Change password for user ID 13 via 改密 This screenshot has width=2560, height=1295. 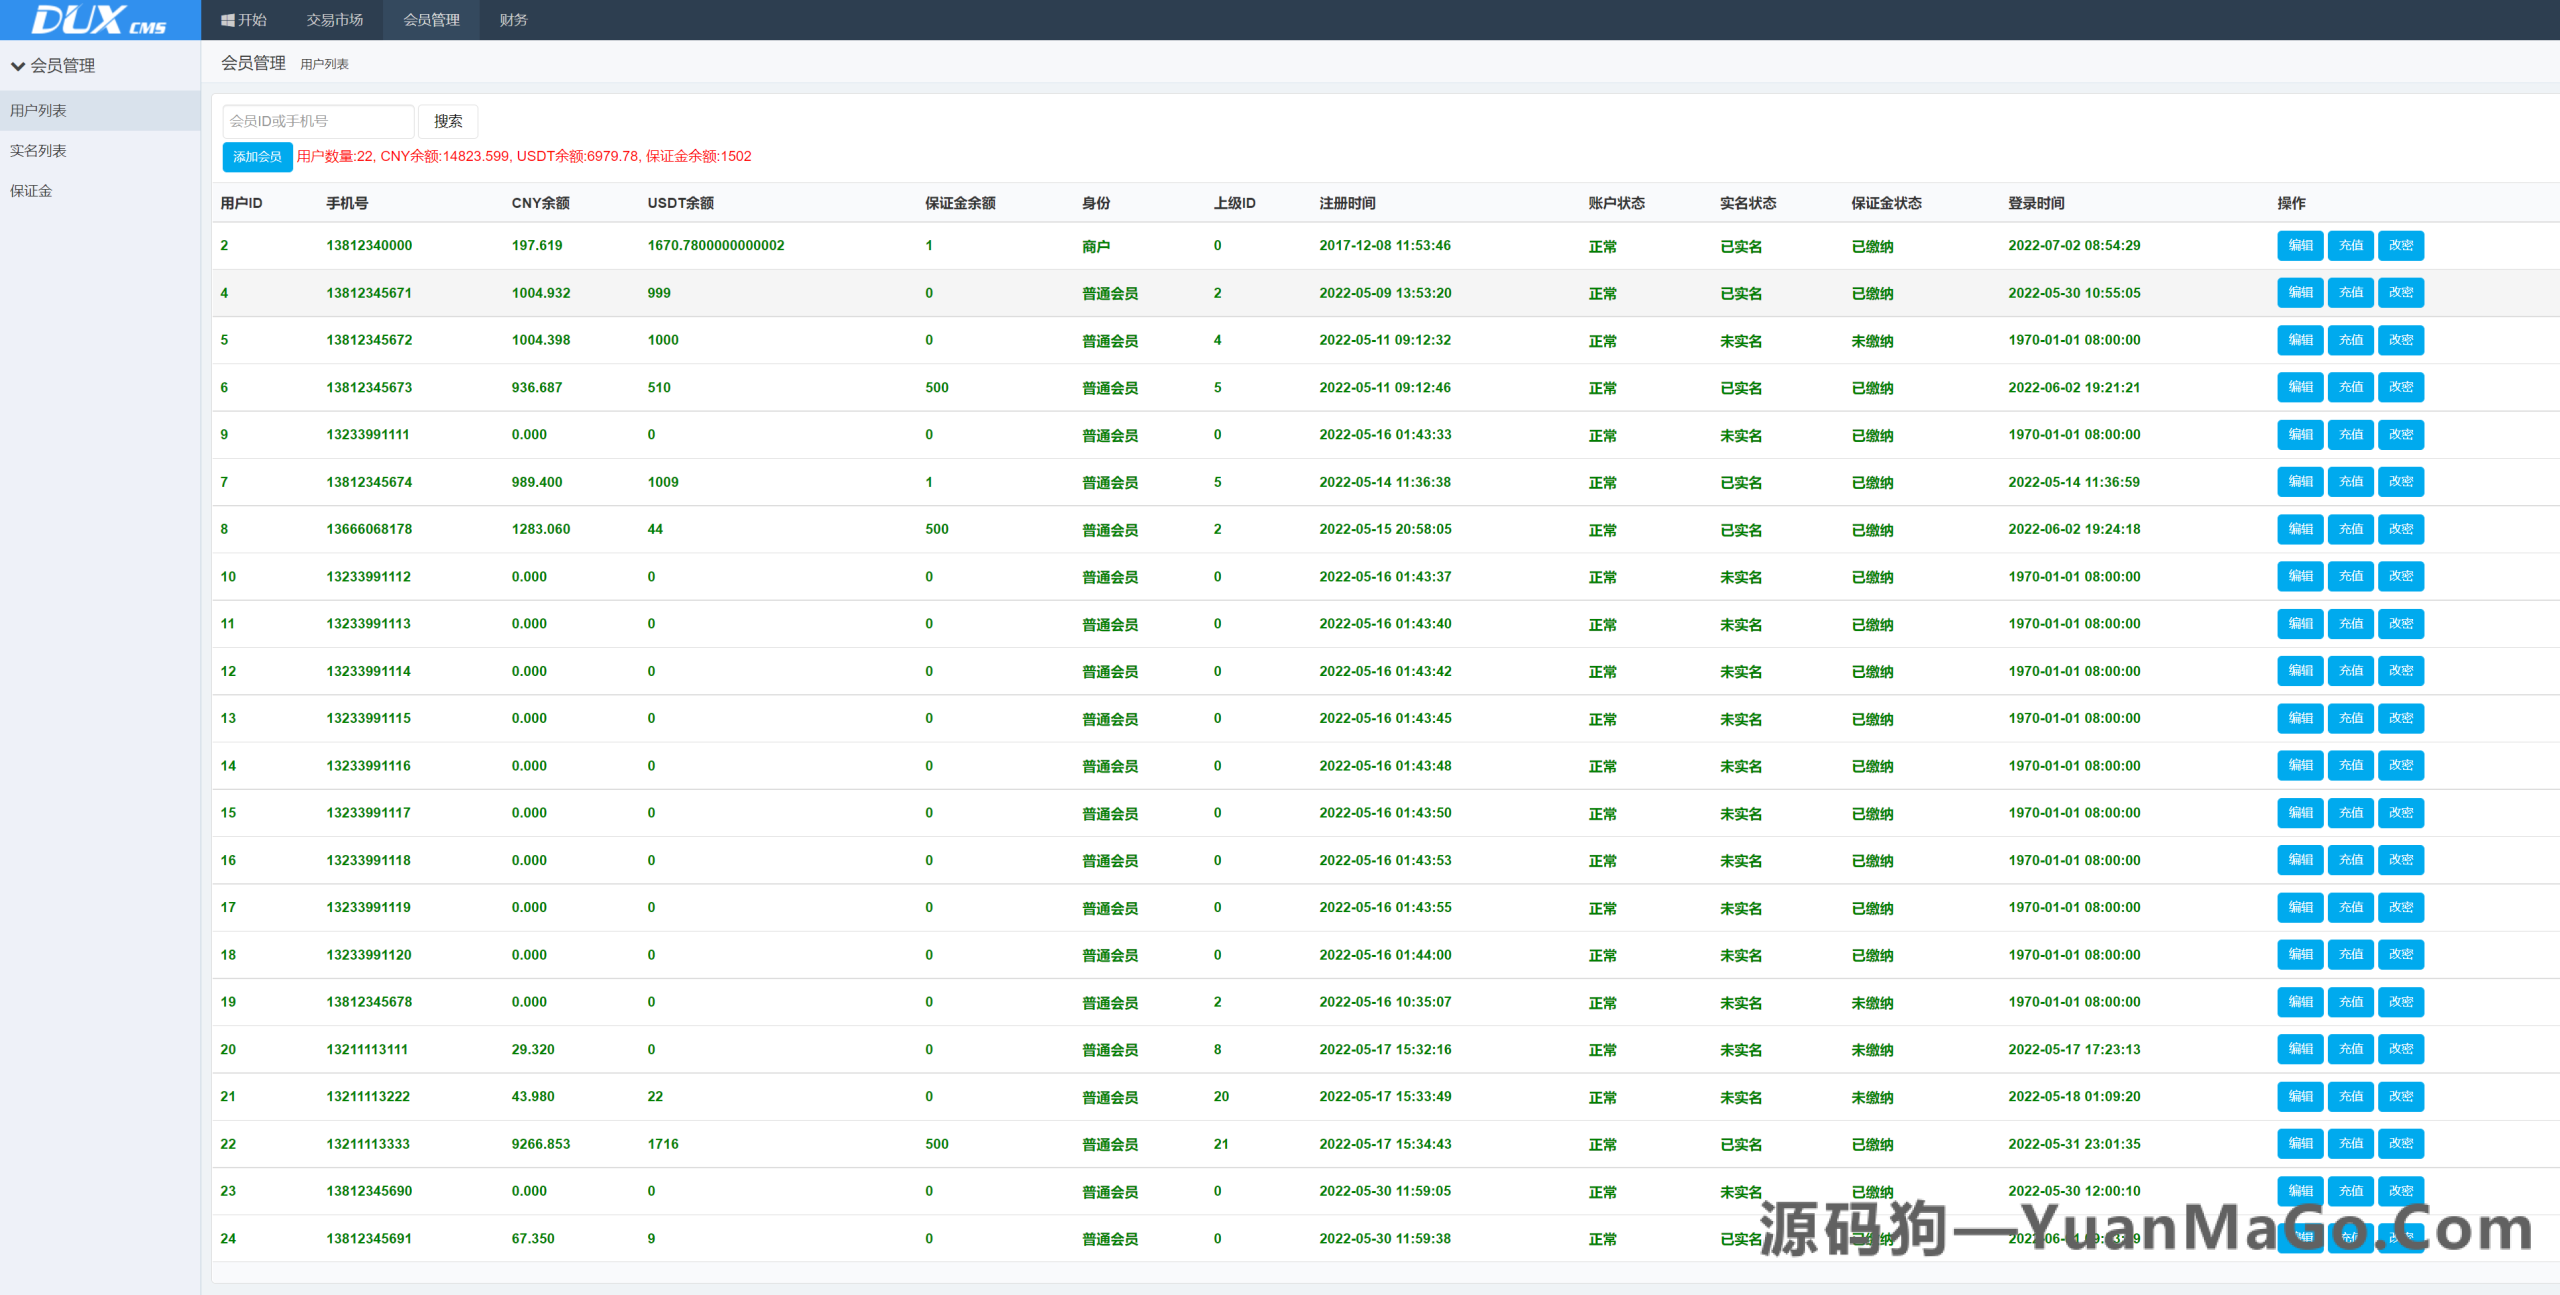point(2400,718)
